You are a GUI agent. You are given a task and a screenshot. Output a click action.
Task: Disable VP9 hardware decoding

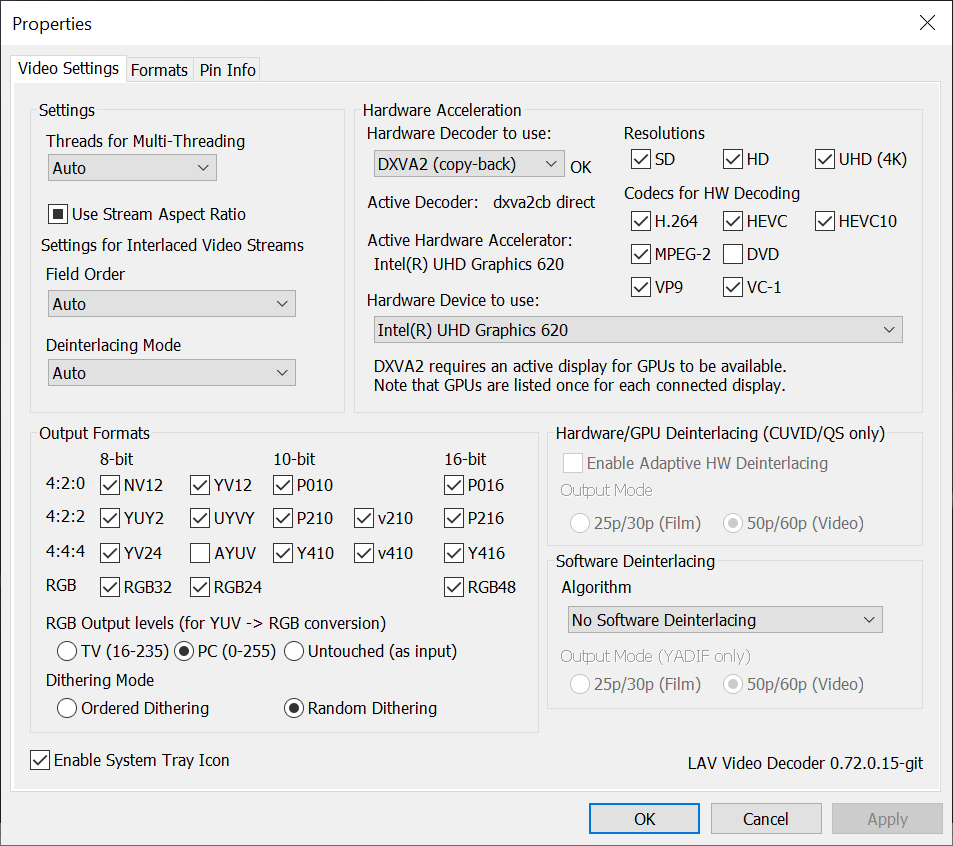coord(641,287)
